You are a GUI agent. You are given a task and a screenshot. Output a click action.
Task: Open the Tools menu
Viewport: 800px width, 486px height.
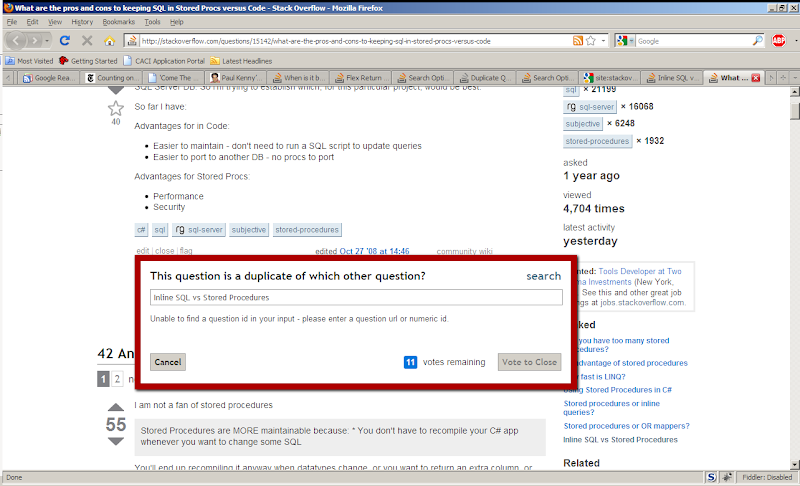[x=152, y=22]
